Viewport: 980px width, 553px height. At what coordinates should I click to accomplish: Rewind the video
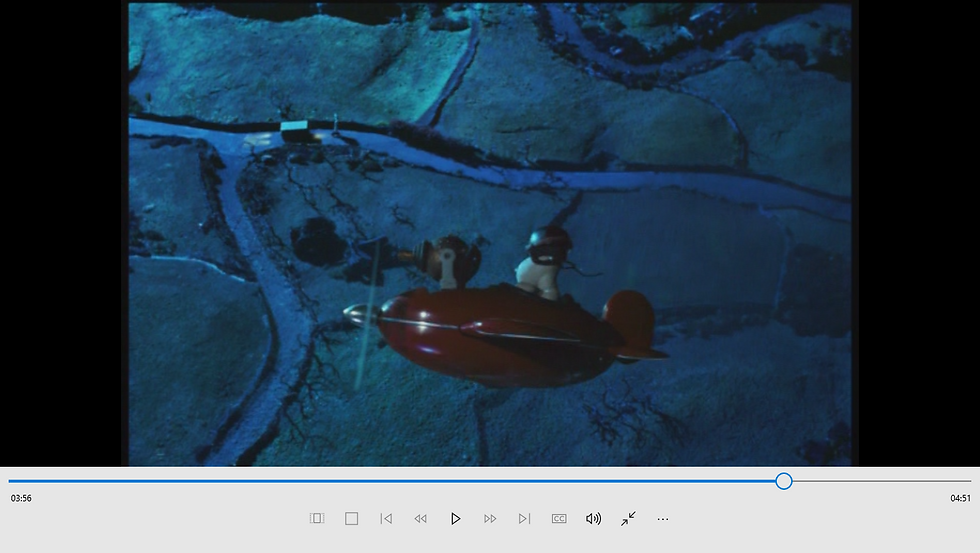tap(421, 519)
